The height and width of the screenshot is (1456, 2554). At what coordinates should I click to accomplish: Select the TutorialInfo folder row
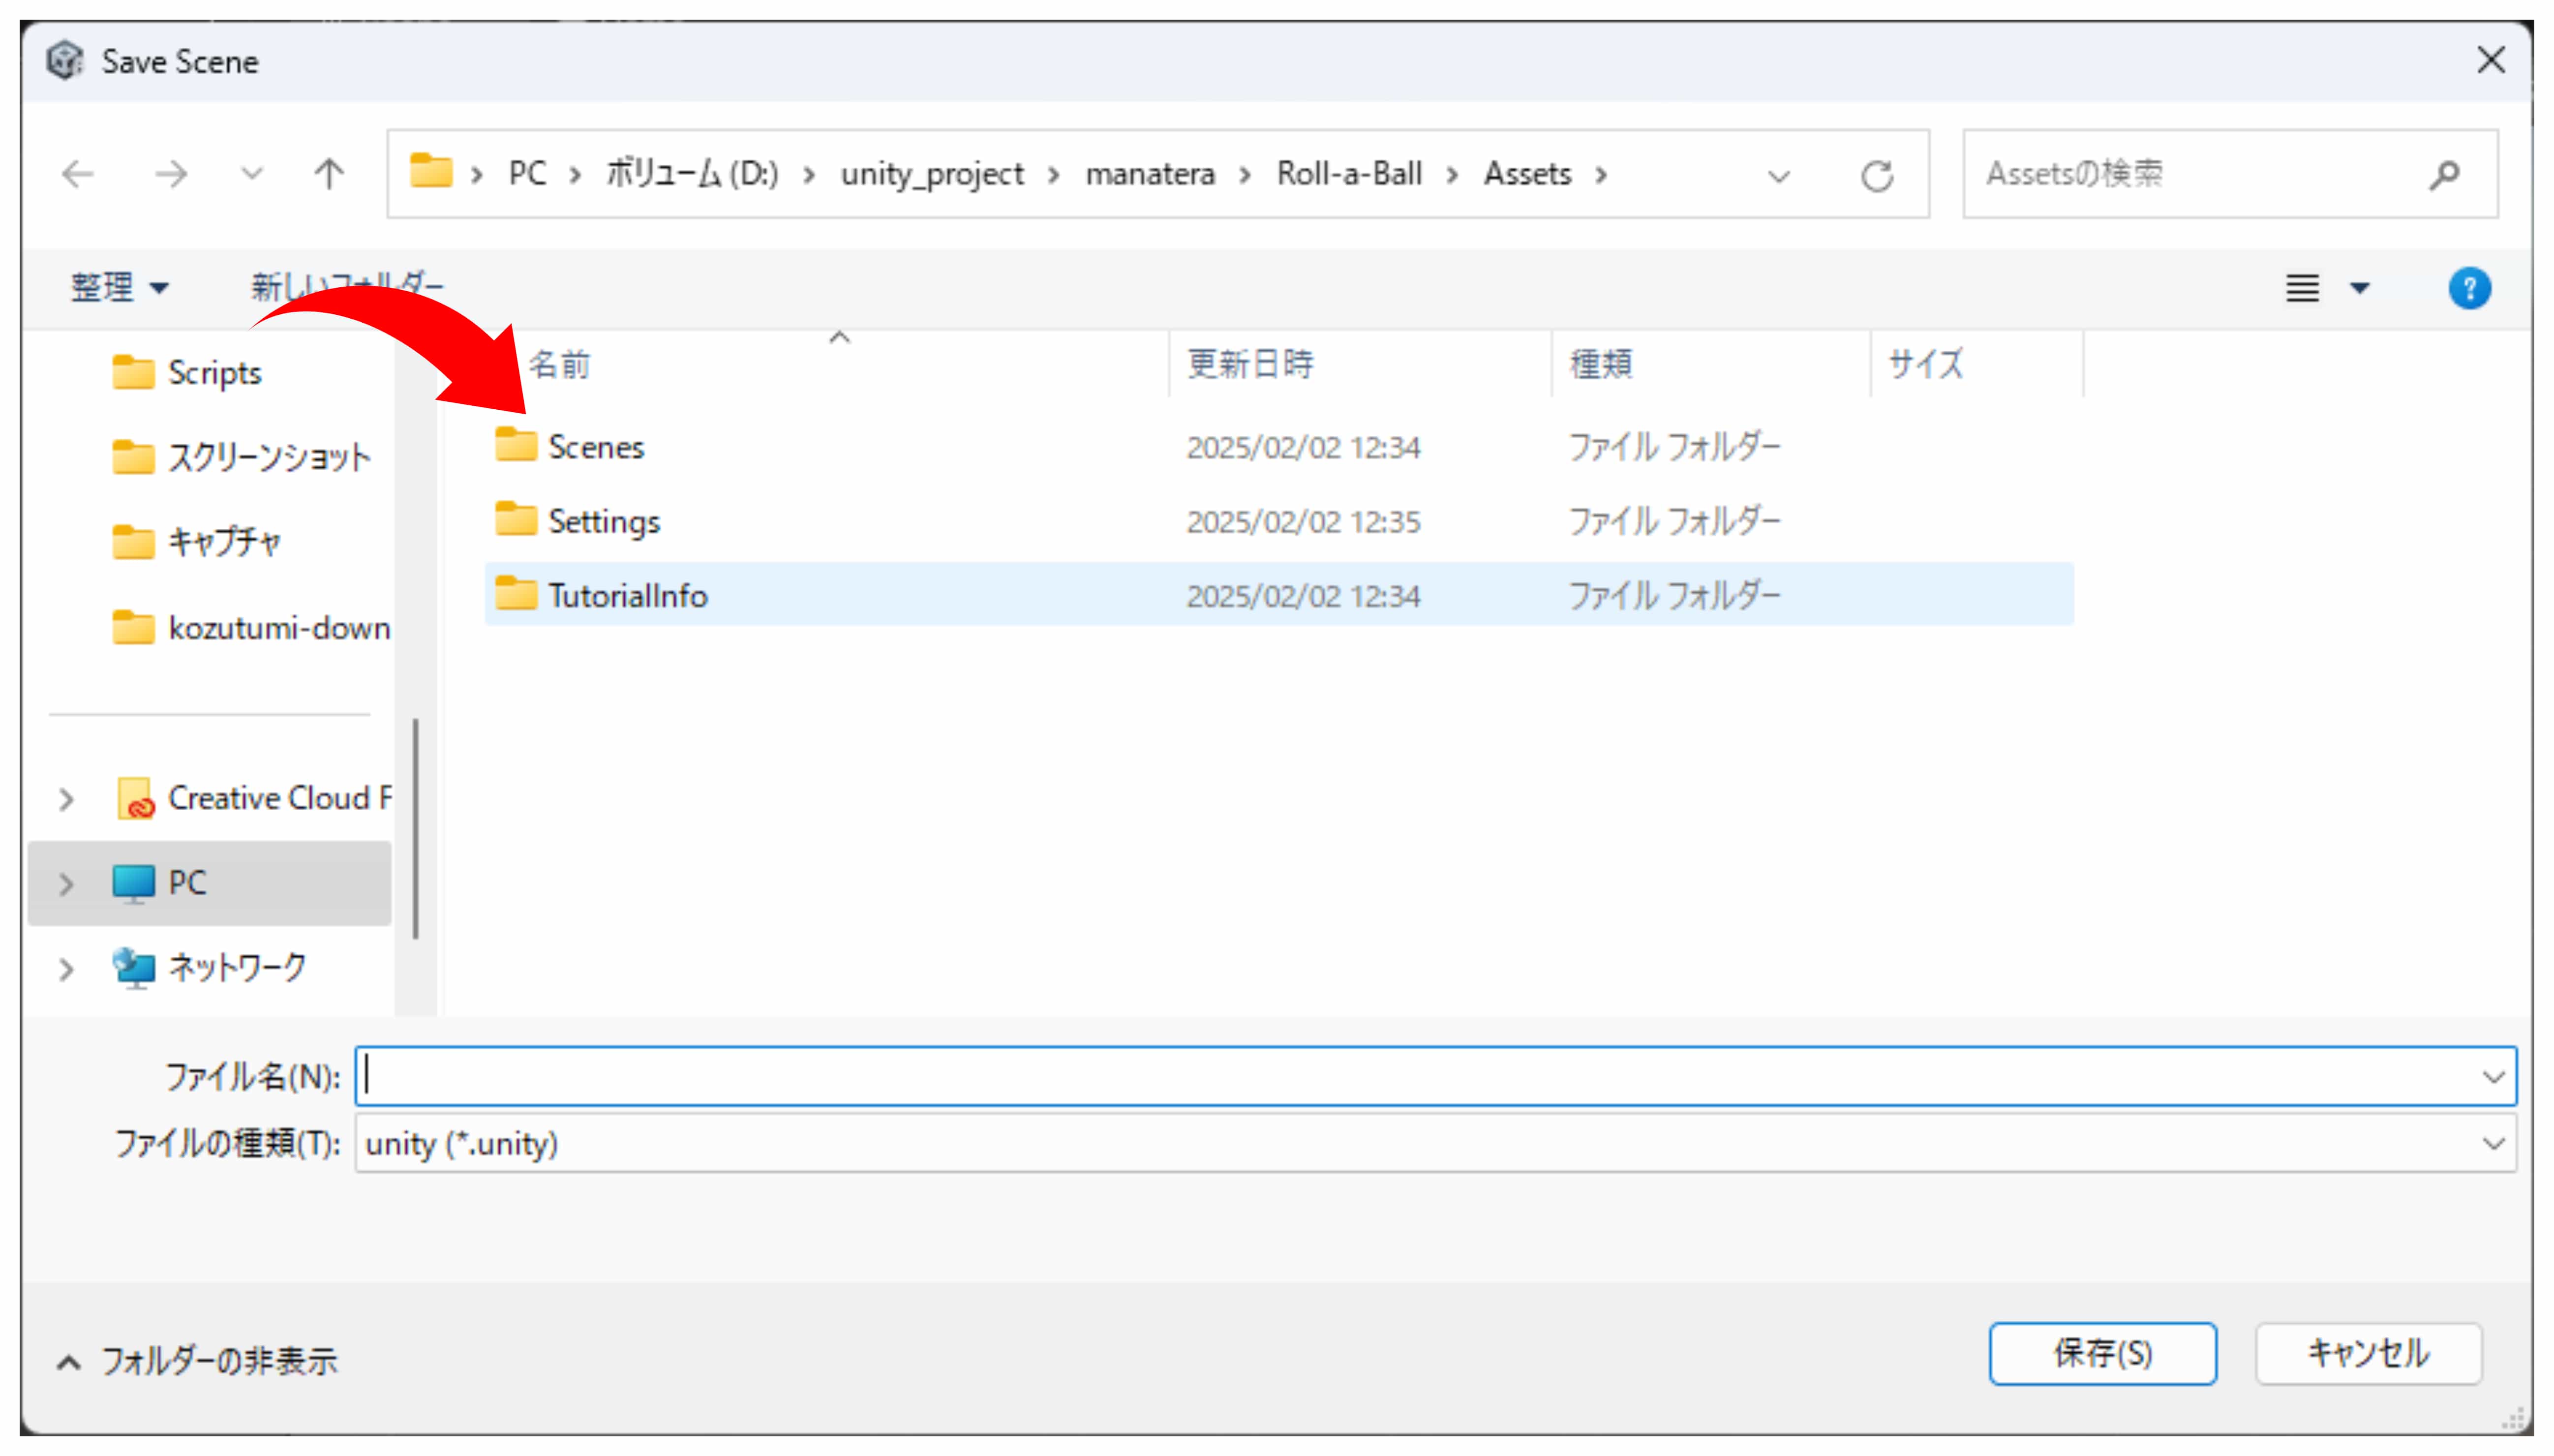[627, 595]
